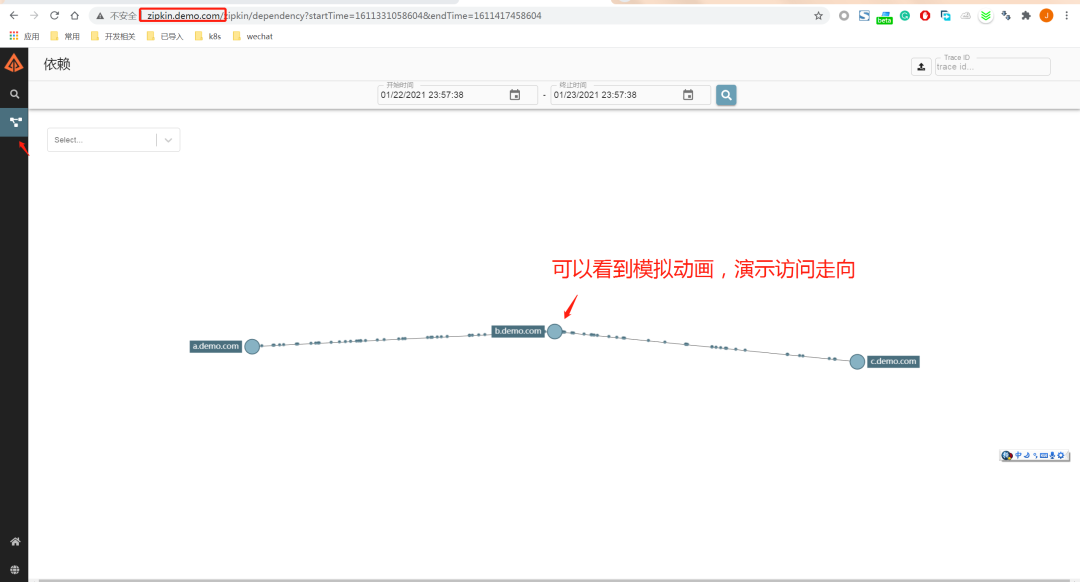The image size is (1080, 582).
Task: Open the 应用 apps shortcut in the bookmarks bar
Action: pos(28,36)
